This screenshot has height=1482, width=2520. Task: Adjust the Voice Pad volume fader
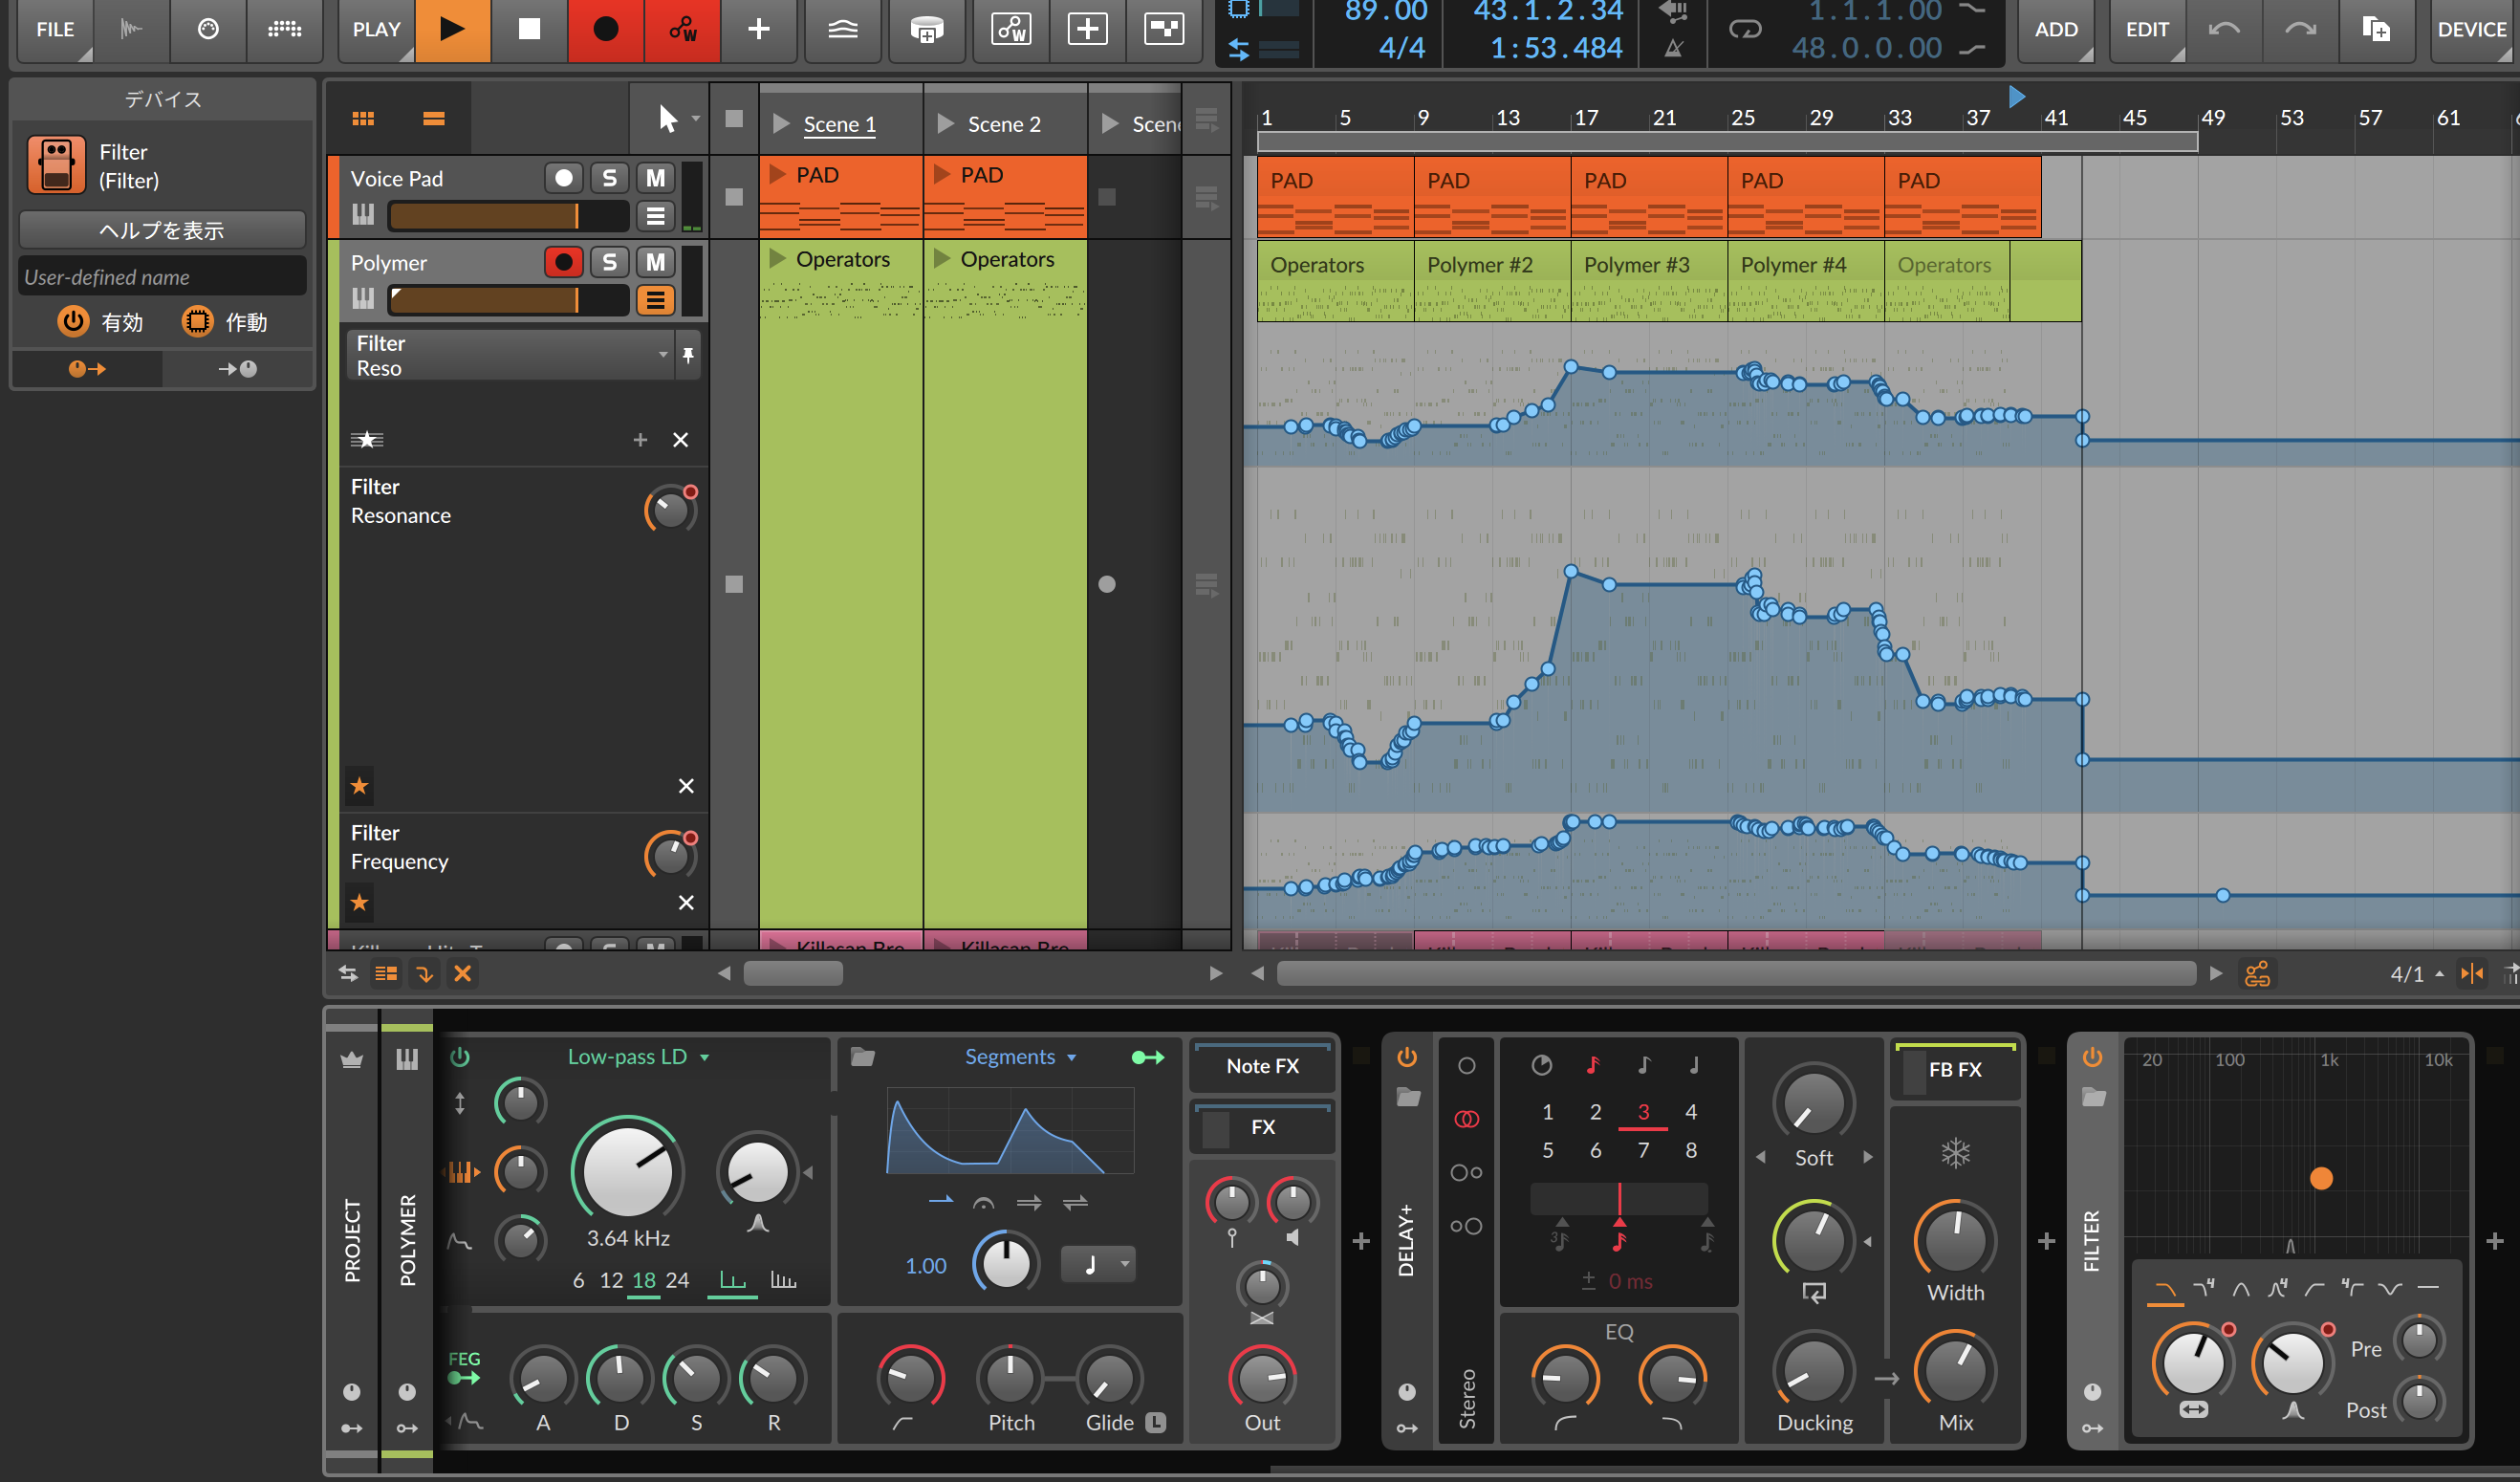coord(508,215)
